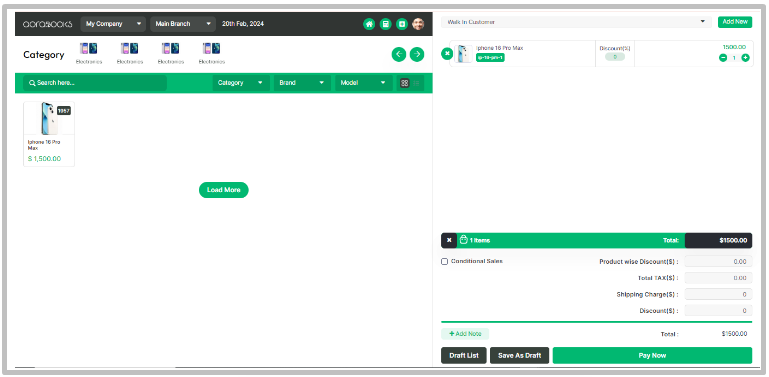Click the shopping bag items icon
The height and width of the screenshot is (377, 769).
click(463, 240)
